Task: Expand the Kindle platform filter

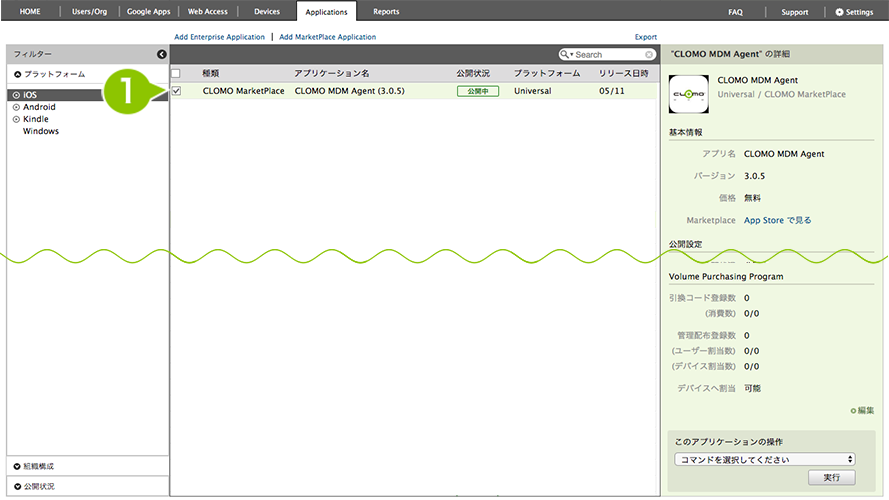Action: coord(16,119)
